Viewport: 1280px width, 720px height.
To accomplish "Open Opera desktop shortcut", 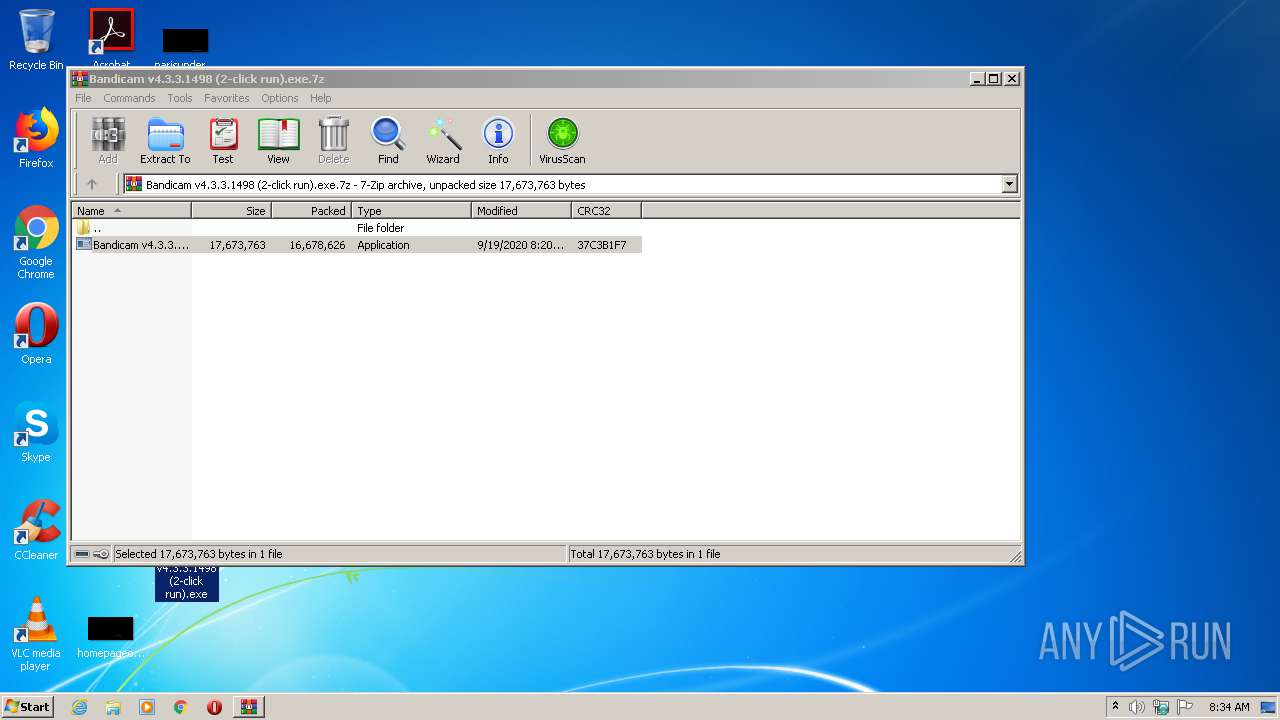I will pyautogui.click(x=36, y=334).
